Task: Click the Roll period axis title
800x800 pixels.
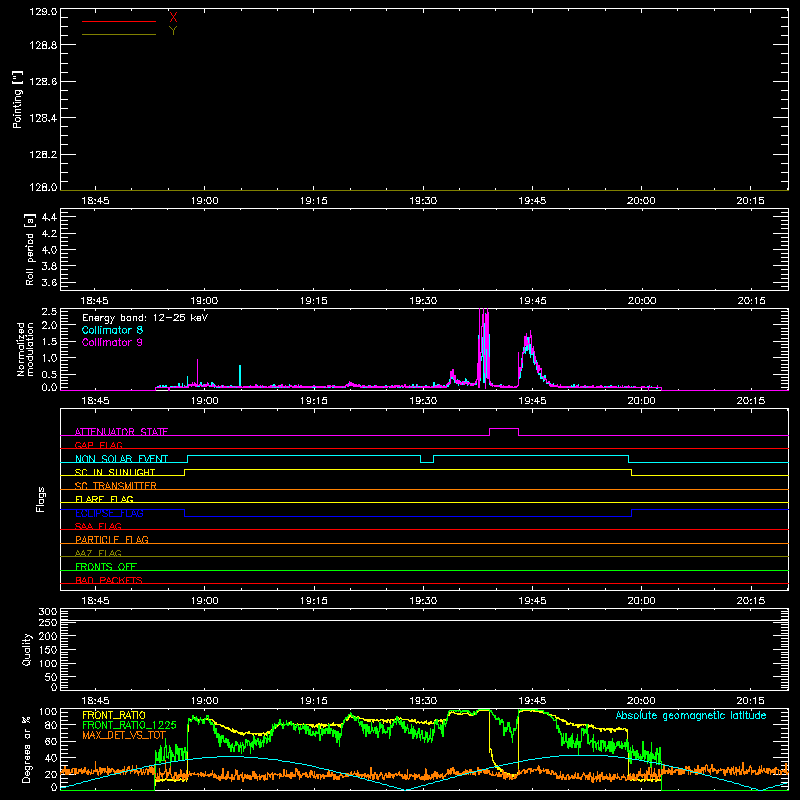Action: (30, 249)
